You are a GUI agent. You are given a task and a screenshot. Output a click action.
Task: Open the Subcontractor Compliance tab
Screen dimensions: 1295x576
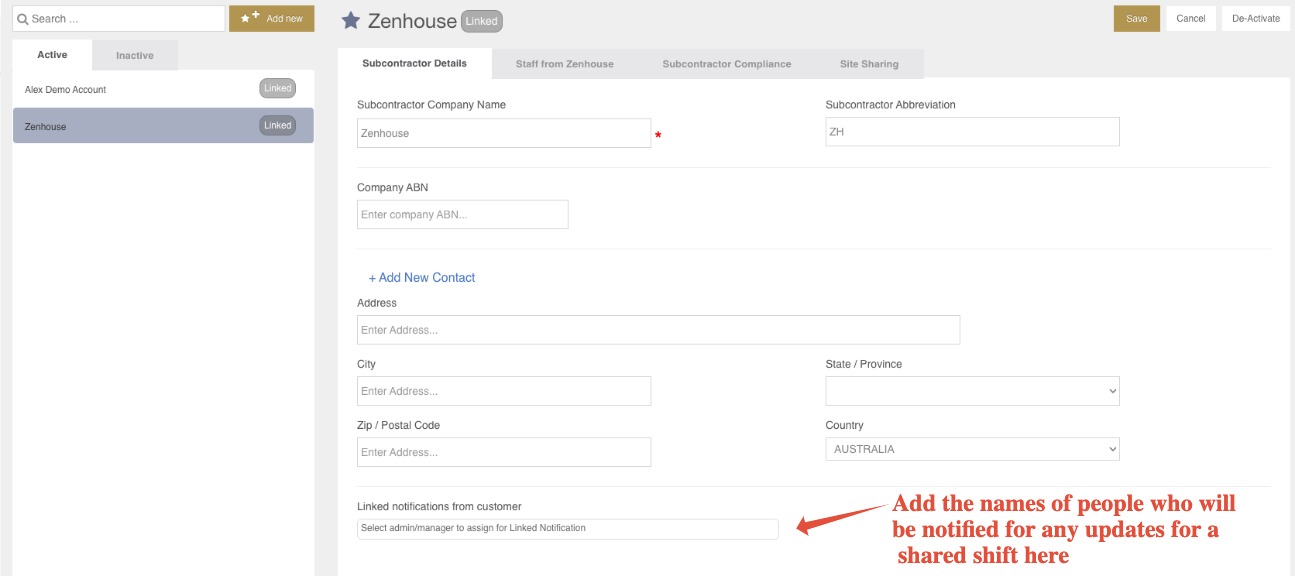point(727,64)
